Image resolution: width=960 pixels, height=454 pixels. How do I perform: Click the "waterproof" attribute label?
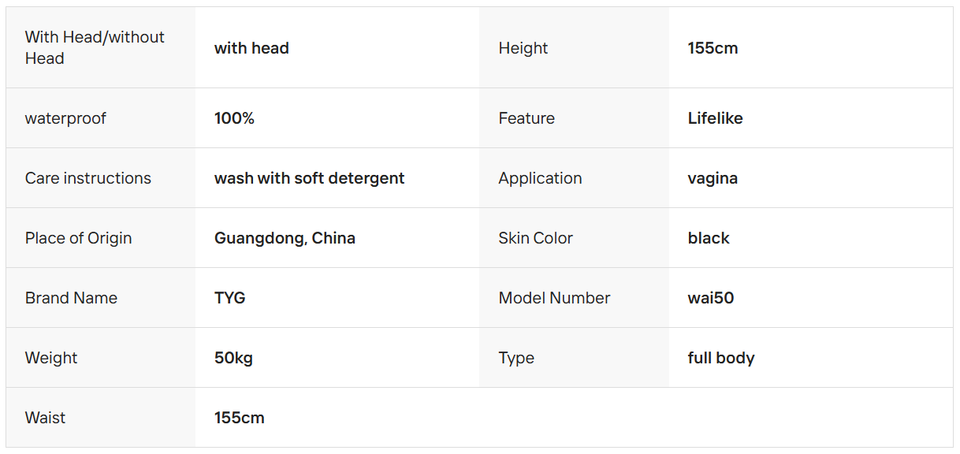pos(65,118)
